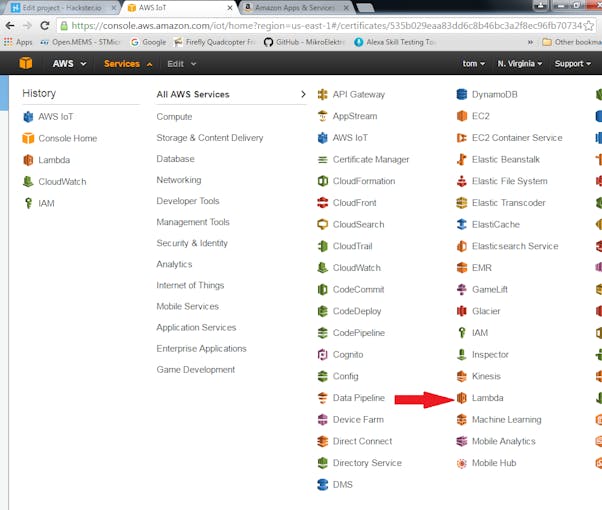Expand All AWS Services arrow
The width and height of the screenshot is (602, 510).
(303, 94)
